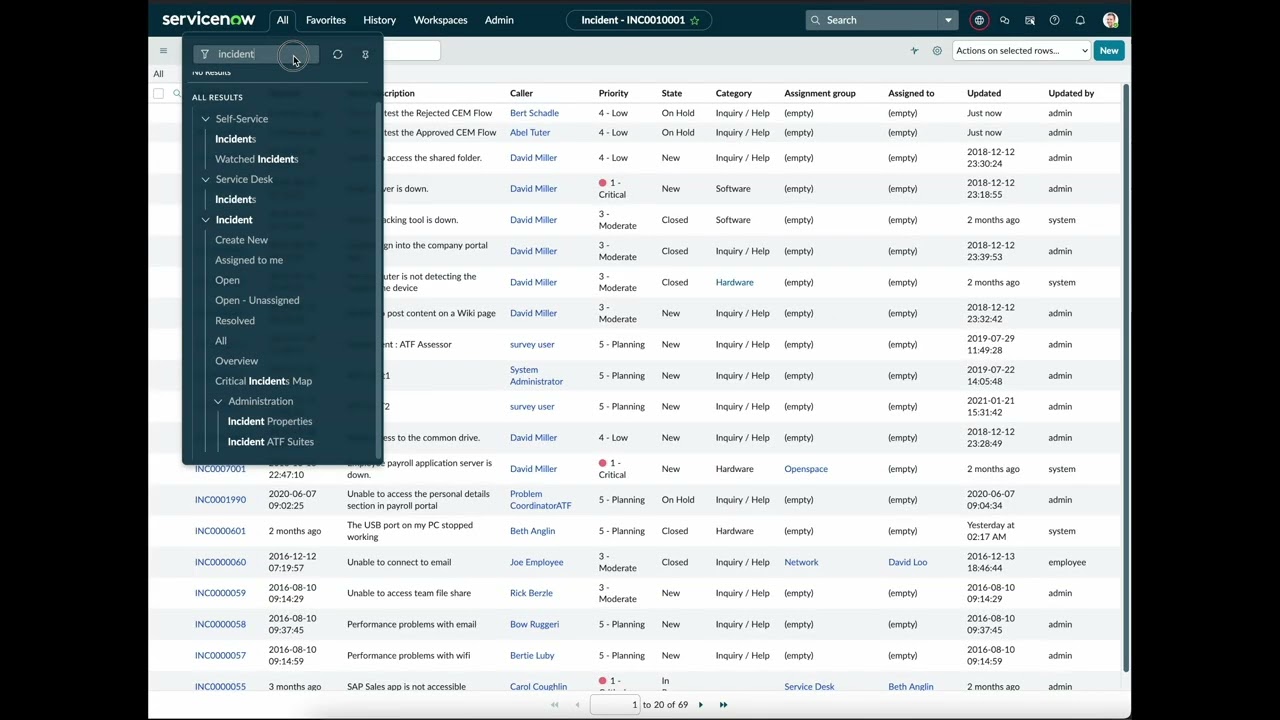The image size is (1280, 720).
Task: Click the search magnifier icon in header
Action: (816, 20)
